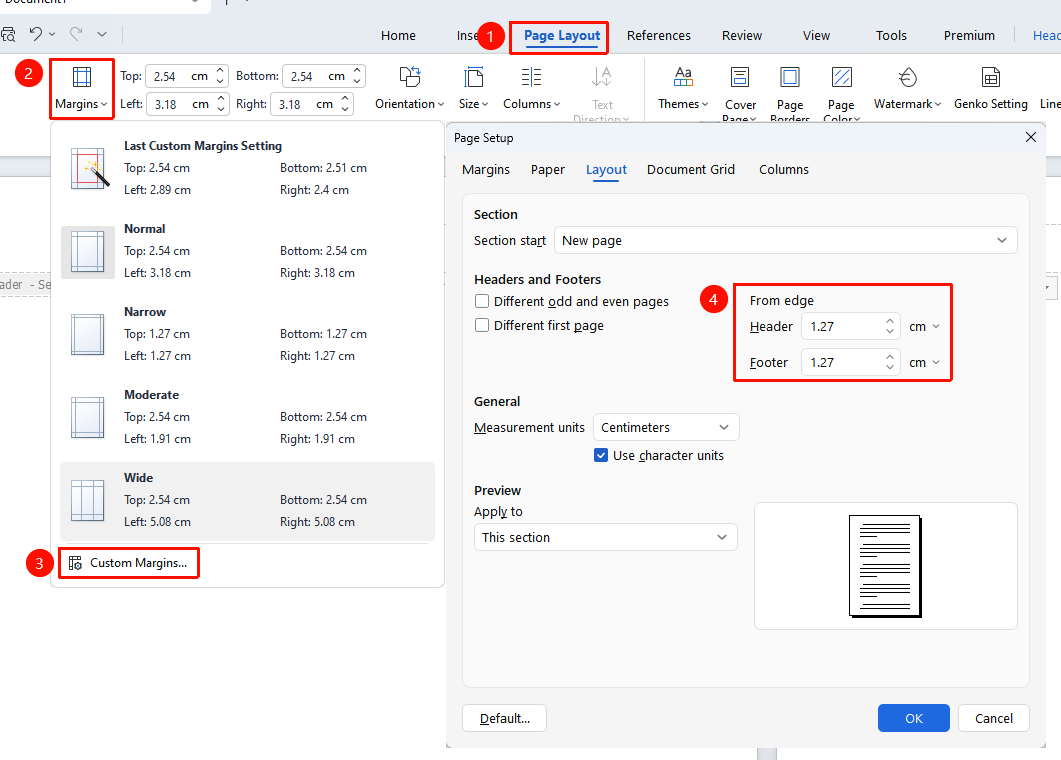Select the Wide margins preset
1061x760 pixels.
point(248,500)
